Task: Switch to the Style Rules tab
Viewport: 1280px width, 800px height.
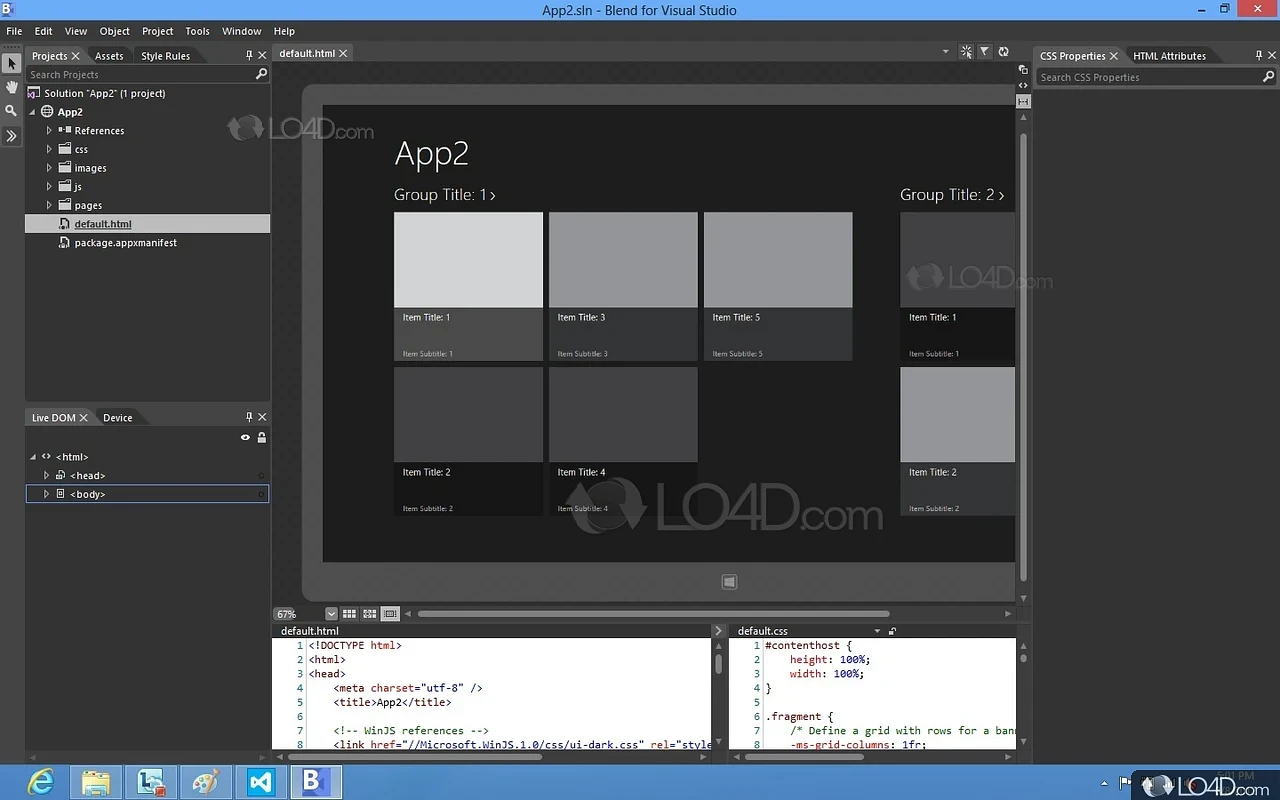Action: coord(165,56)
